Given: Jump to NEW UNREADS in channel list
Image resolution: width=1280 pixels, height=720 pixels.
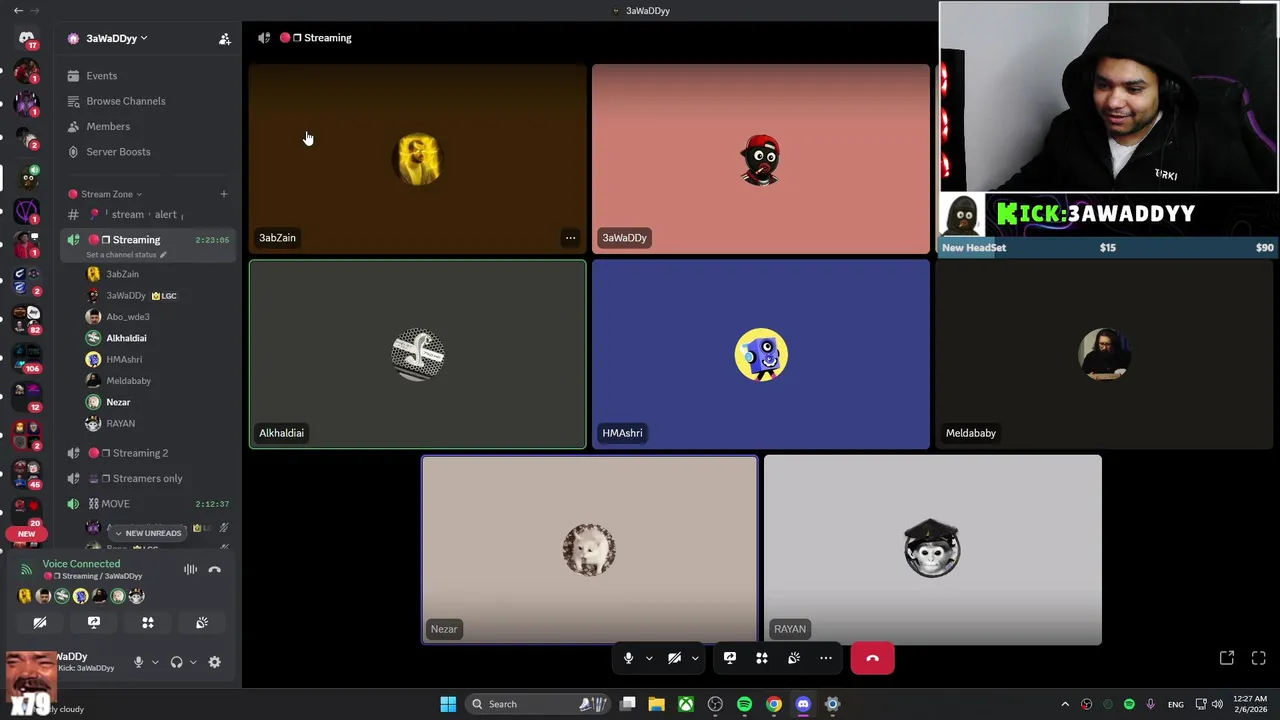Looking at the screenshot, I should 147,533.
